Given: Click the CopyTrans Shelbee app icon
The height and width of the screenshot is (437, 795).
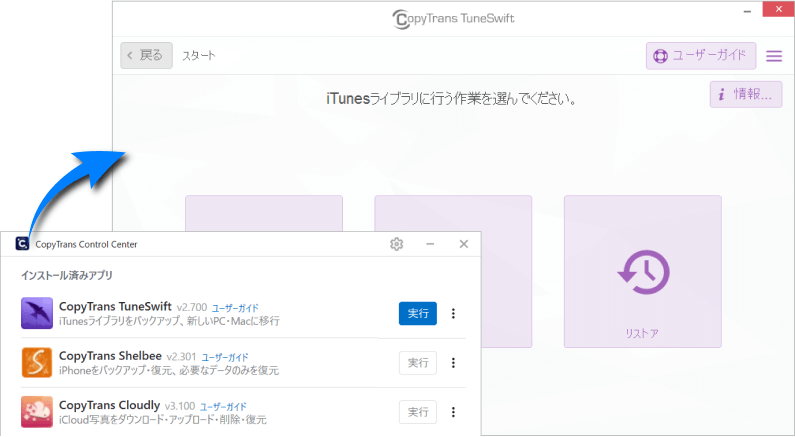Looking at the screenshot, I should [x=37, y=362].
